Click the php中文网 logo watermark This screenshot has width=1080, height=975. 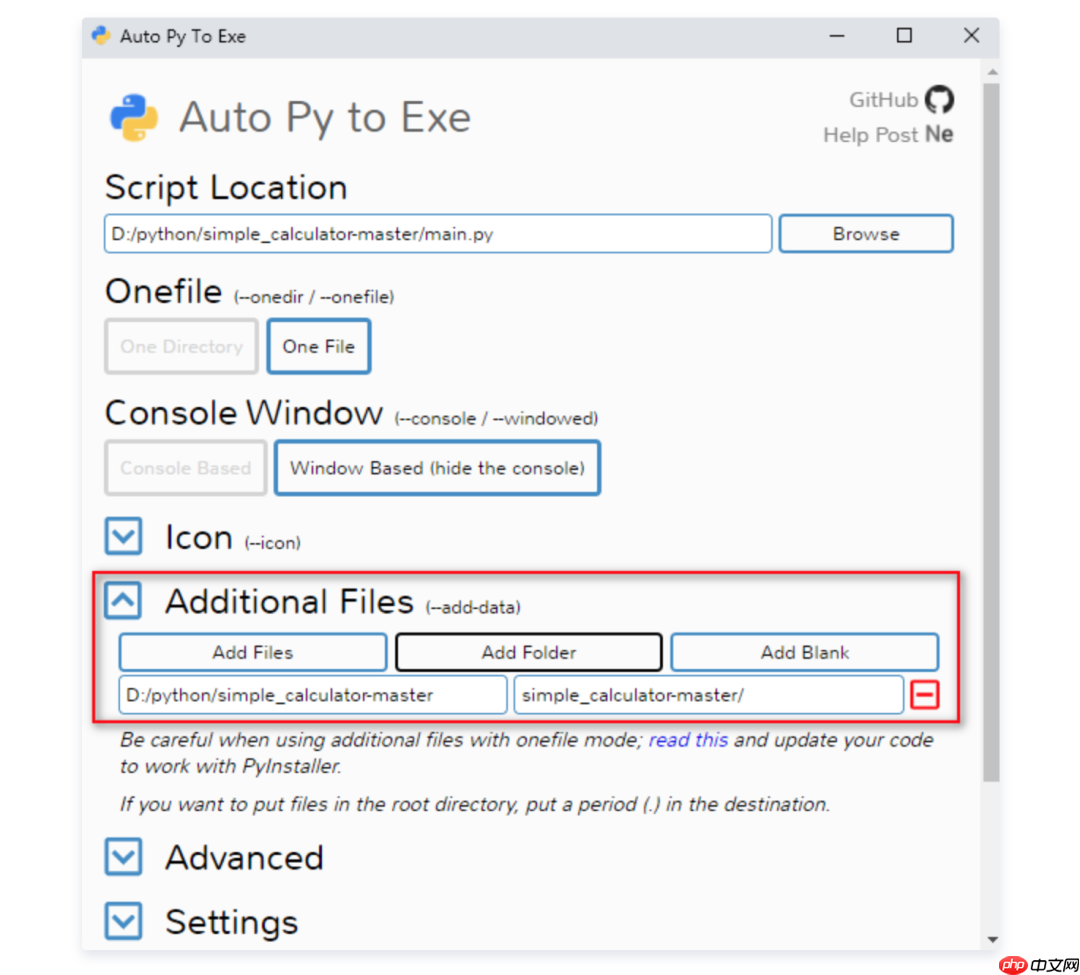click(1036, 963)
